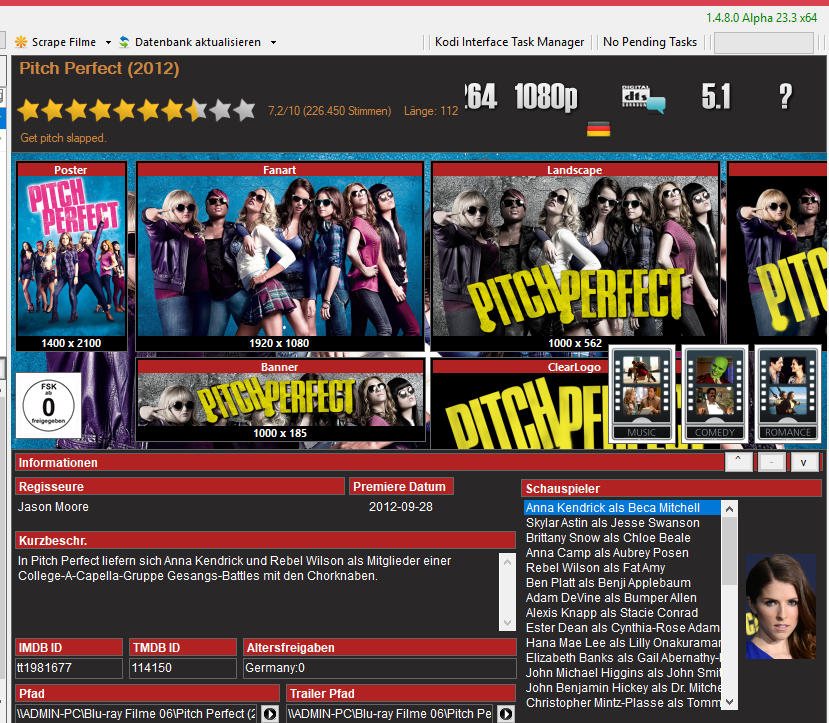Viewport: 829px width, 723px height.
Task: Open the Poster image thumbnail
Action: [x=71, y=256]
